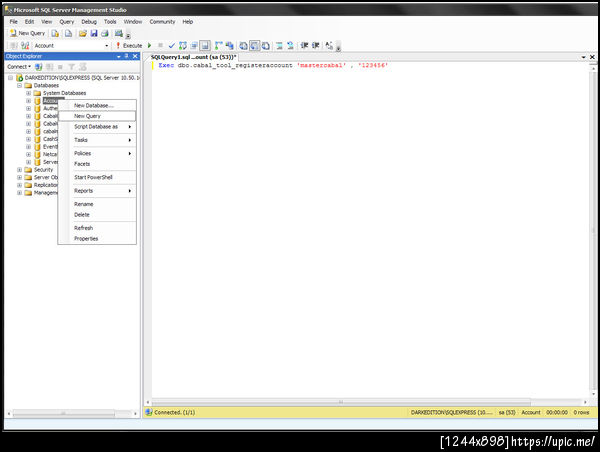
Task: Open the Policies submenu
Action: [x=97, y=153]
